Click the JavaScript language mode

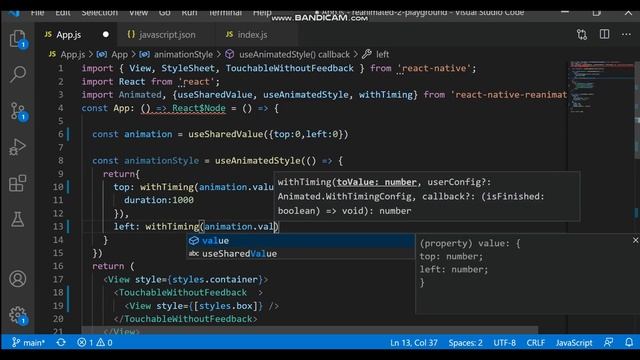573,342
